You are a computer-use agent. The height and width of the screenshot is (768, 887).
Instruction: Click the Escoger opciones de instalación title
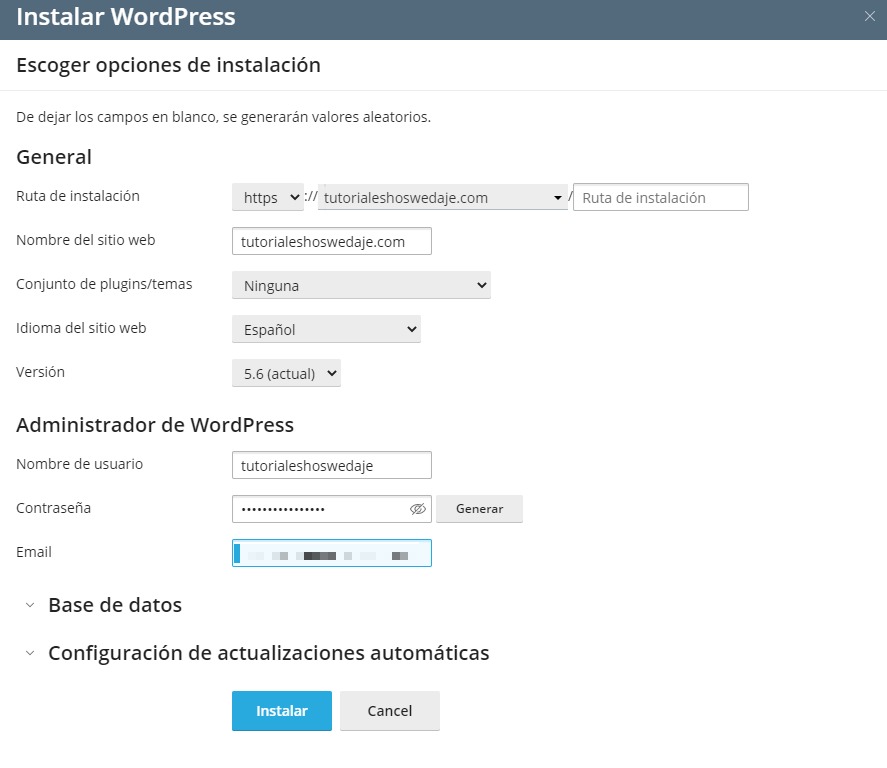[169, 65]
